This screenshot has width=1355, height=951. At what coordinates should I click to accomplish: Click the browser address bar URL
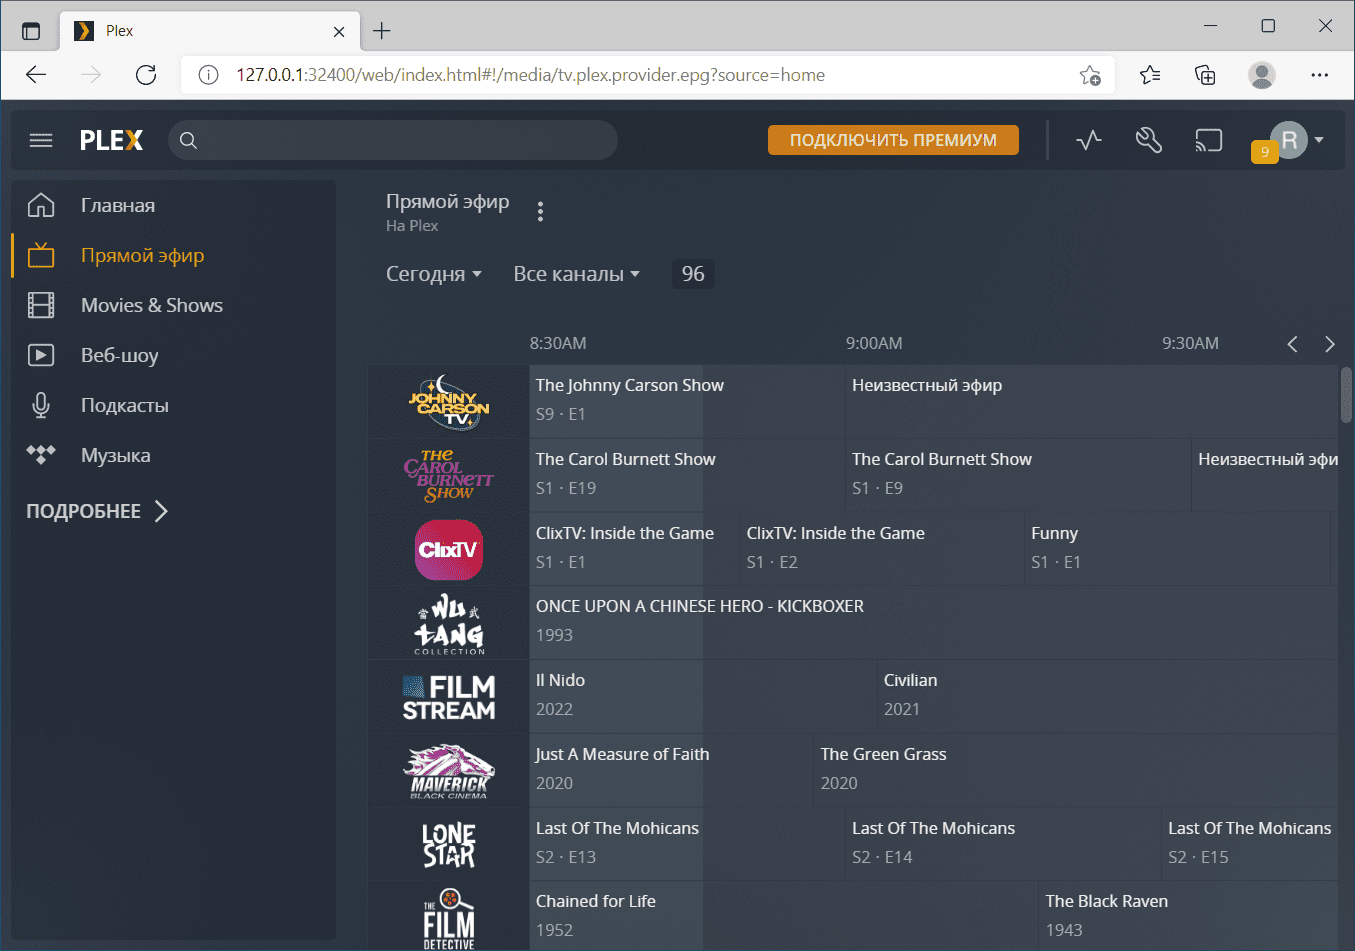531,75
